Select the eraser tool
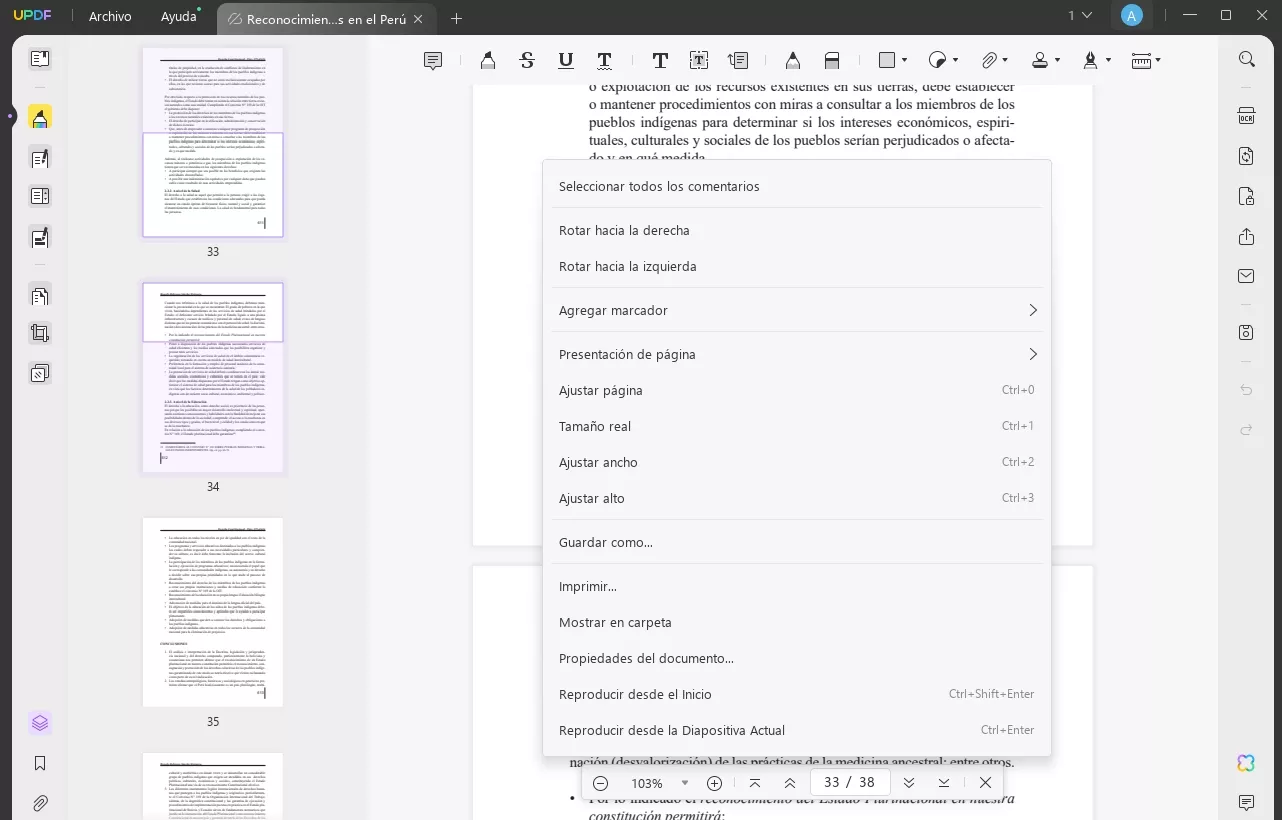1282x820 pixels. [832, 61]
